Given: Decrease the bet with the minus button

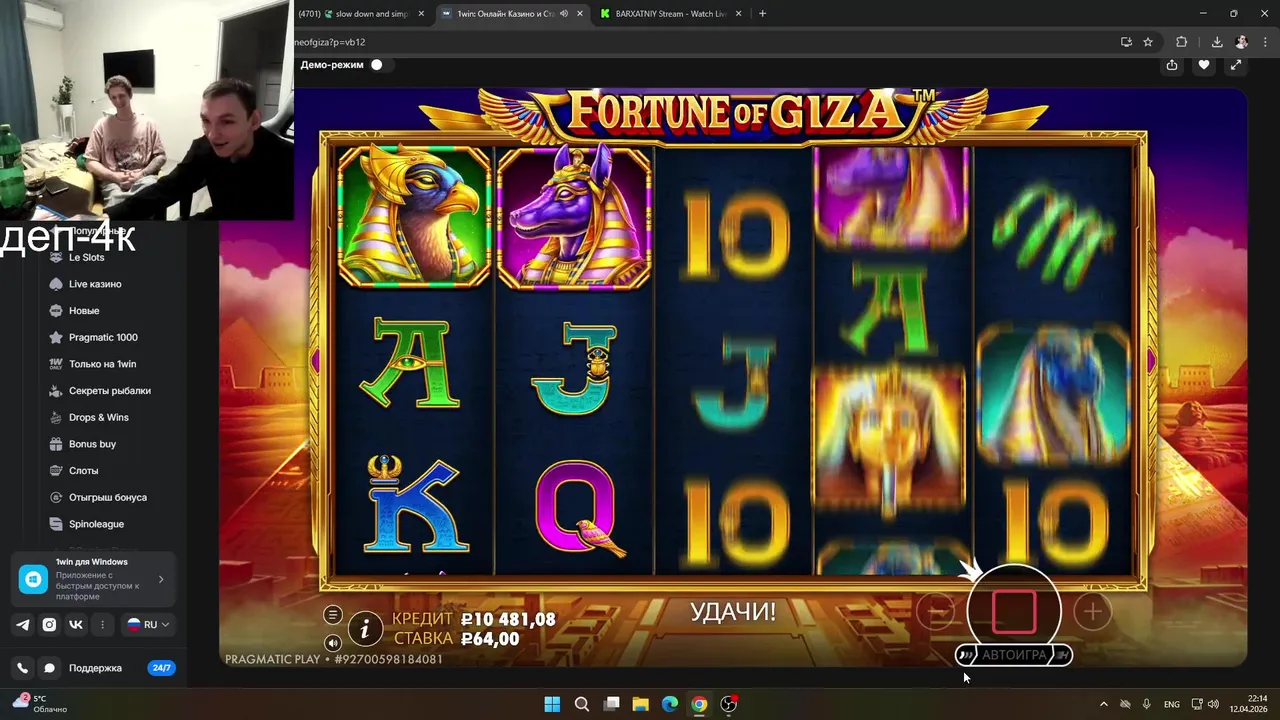Looking at the screenshot, I should click(936, 612).
